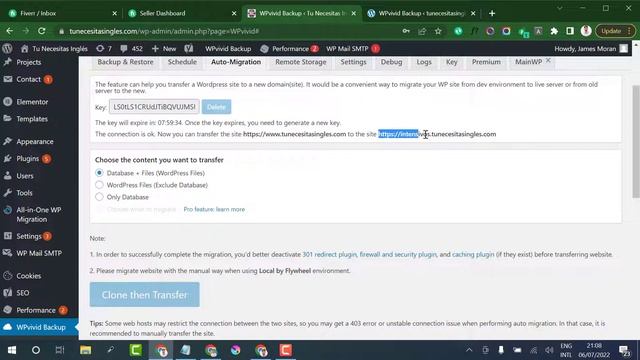This screenshot has width=640, height=360.
Task: Switch to the Settings tab in WPvivid
Action: [353, 62]
